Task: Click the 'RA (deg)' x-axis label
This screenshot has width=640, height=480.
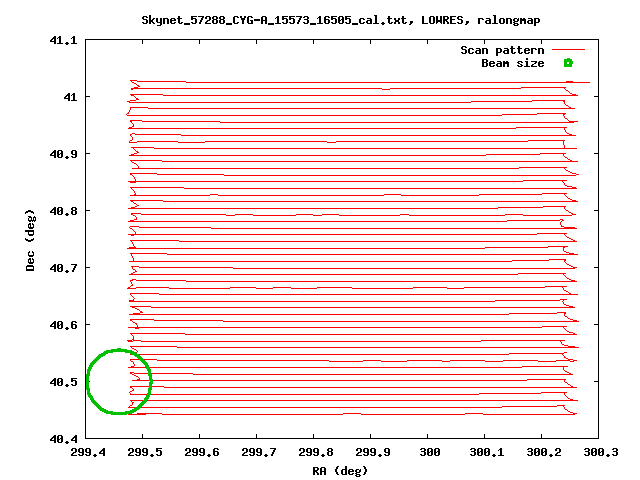Action: point(340,471)
